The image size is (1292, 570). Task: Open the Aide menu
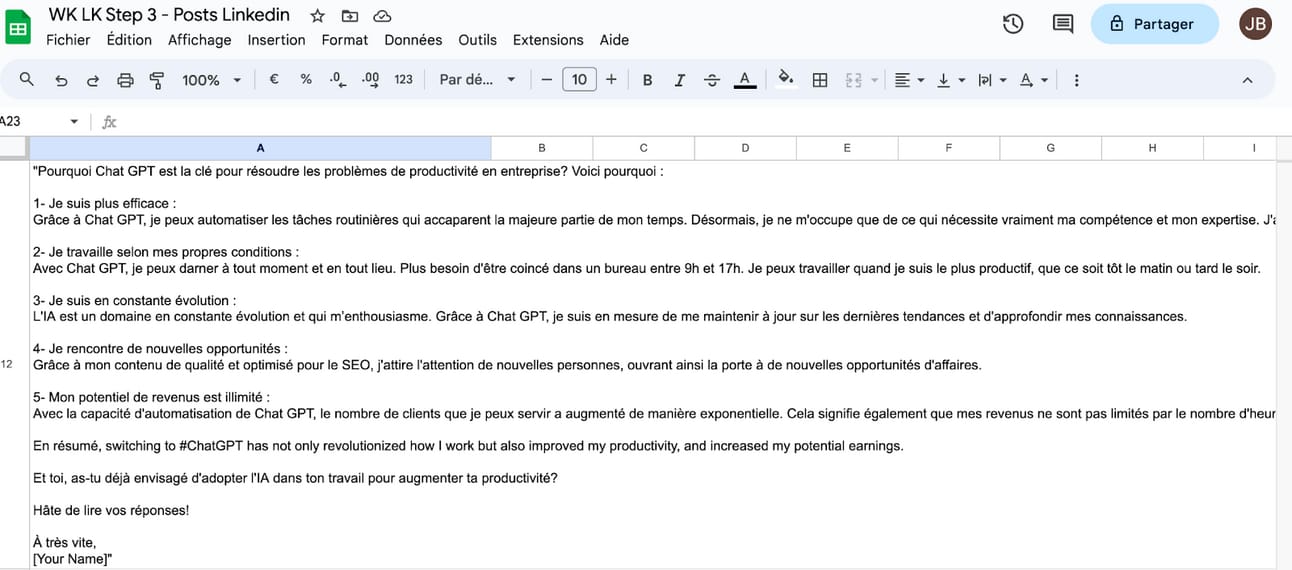pyautogui.click(x=614, y=40)
